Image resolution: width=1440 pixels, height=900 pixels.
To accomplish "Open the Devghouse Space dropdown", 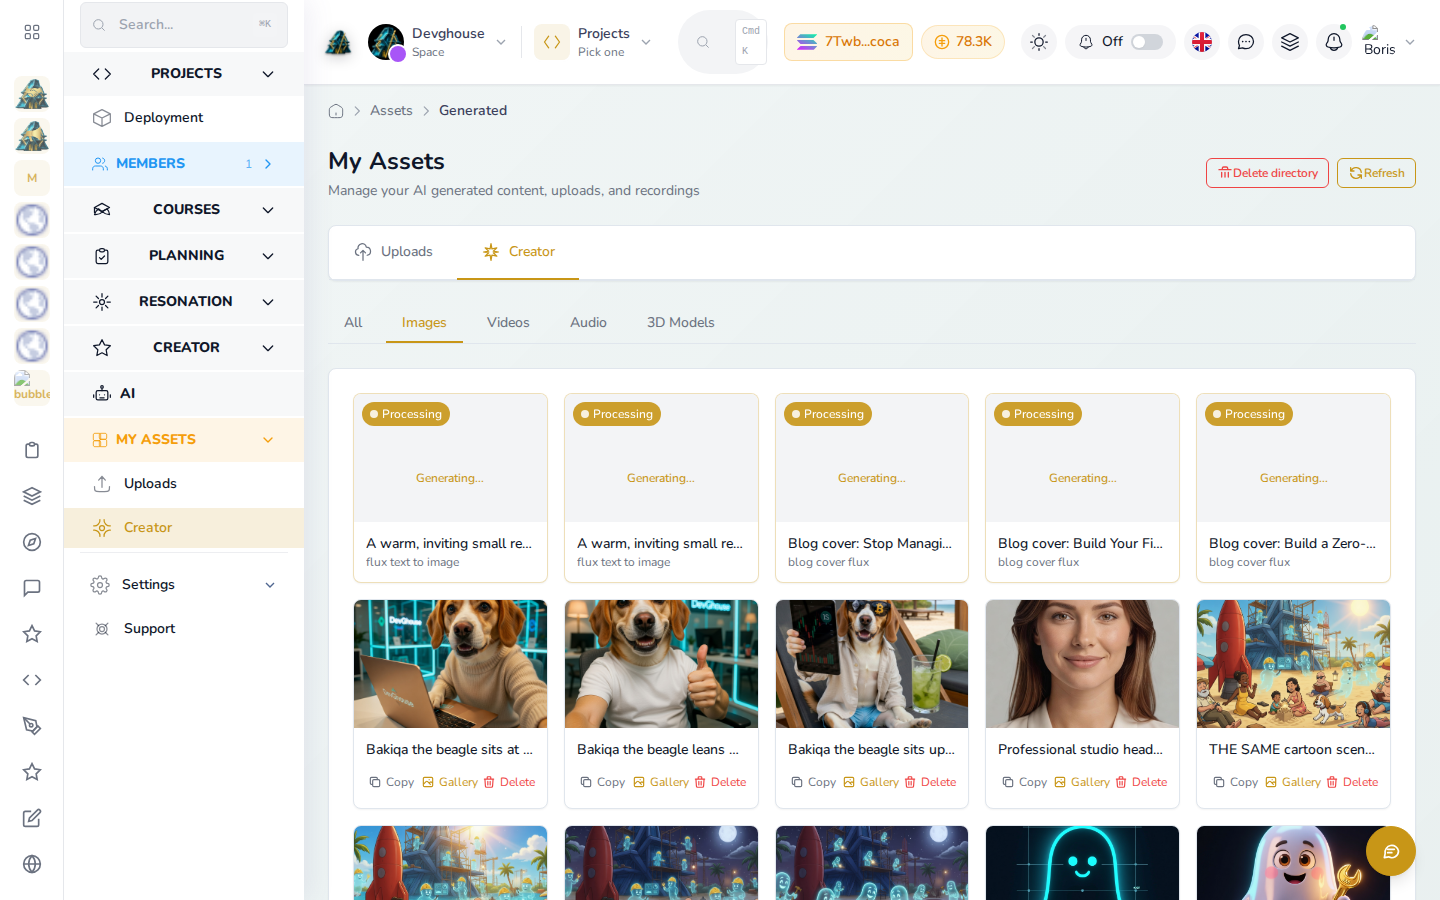I will (x=438, y=42).
